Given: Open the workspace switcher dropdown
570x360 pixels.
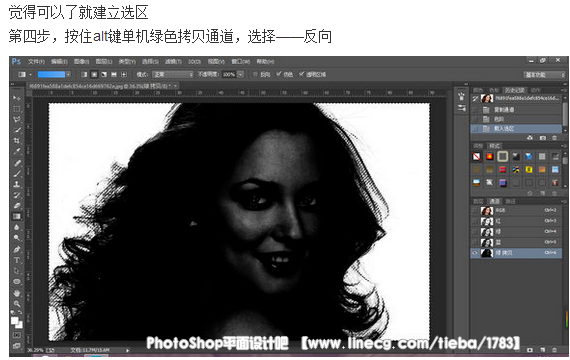Looking at the screenshot, I should coord(544,75).
